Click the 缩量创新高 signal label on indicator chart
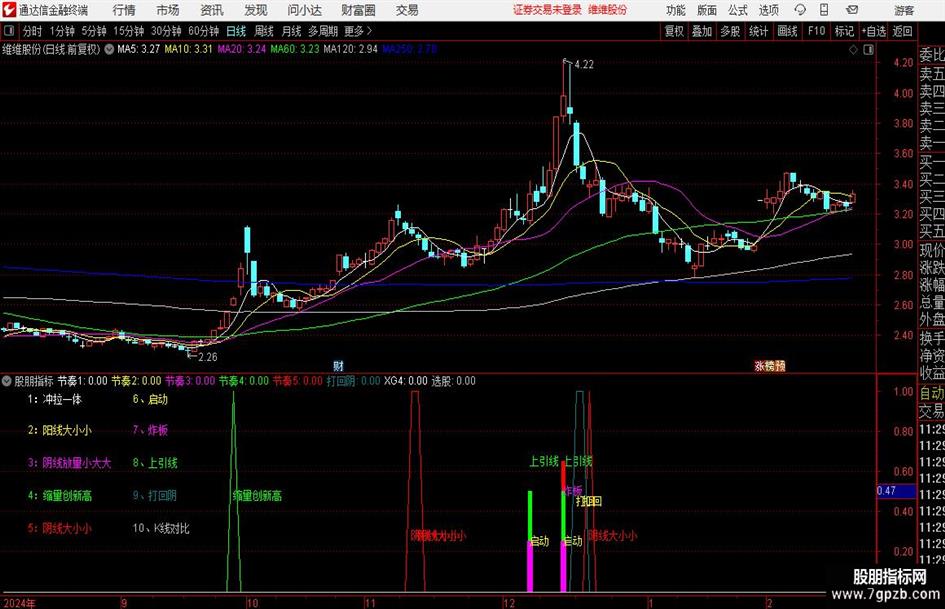The height and width of the screenshot is (609, 945). point(257,496)
